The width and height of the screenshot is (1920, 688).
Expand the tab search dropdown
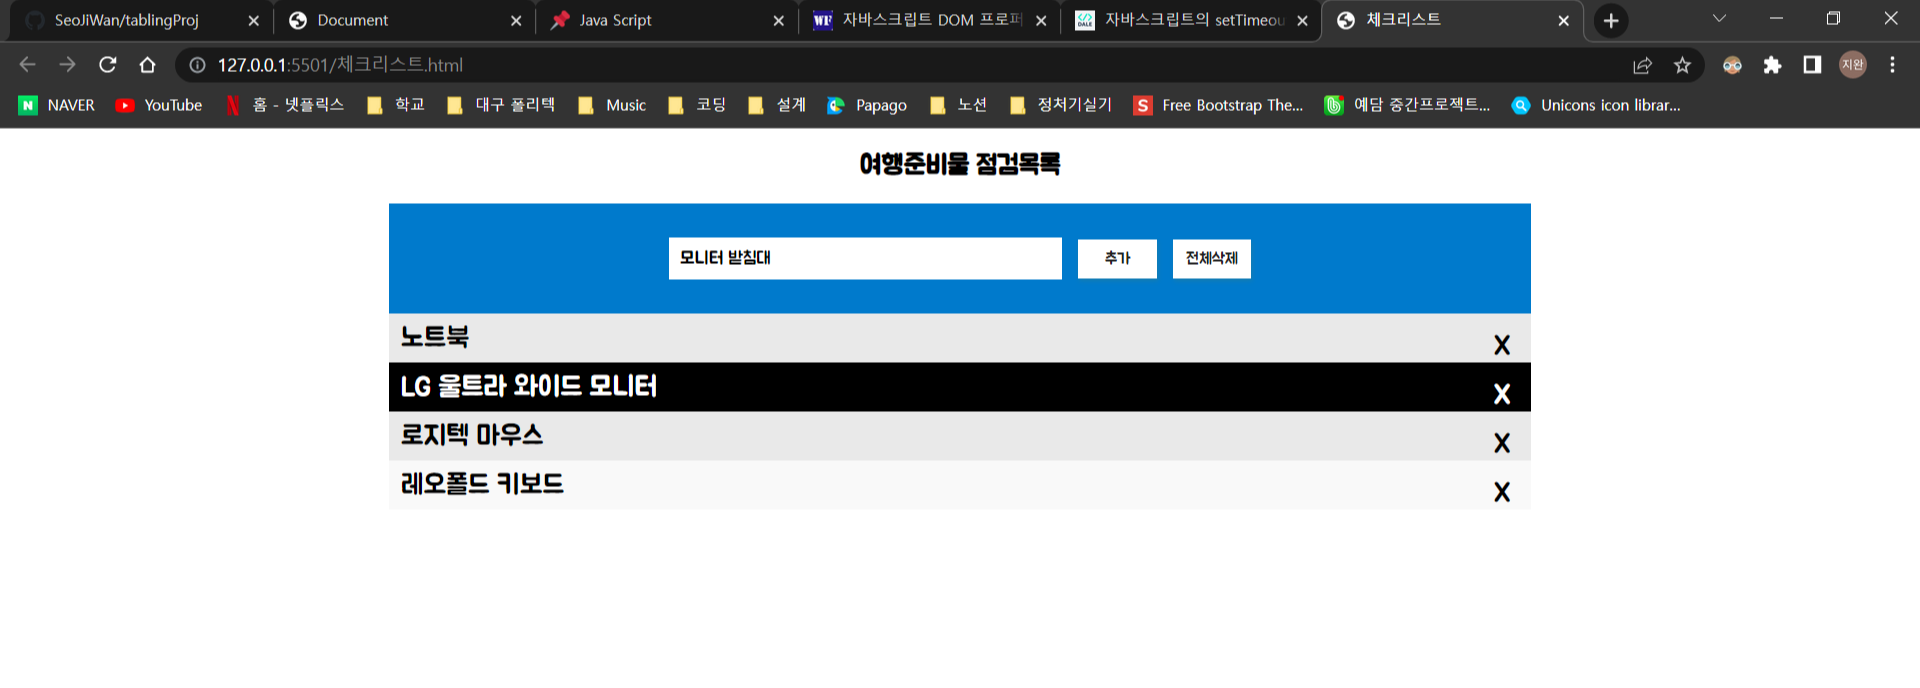[x=1719, y=19]
